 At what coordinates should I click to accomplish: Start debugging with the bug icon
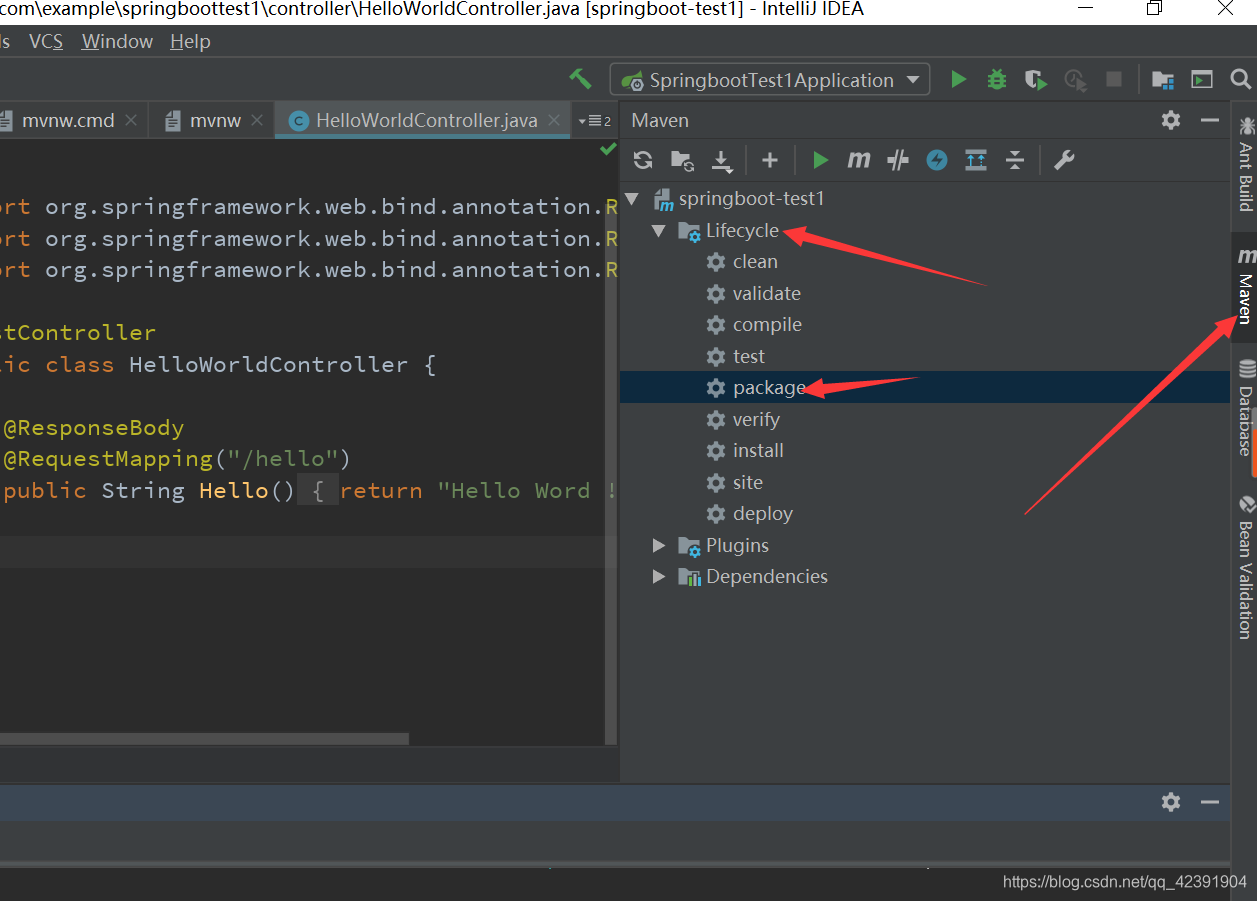pyautogui.click(x=996, y=79)
